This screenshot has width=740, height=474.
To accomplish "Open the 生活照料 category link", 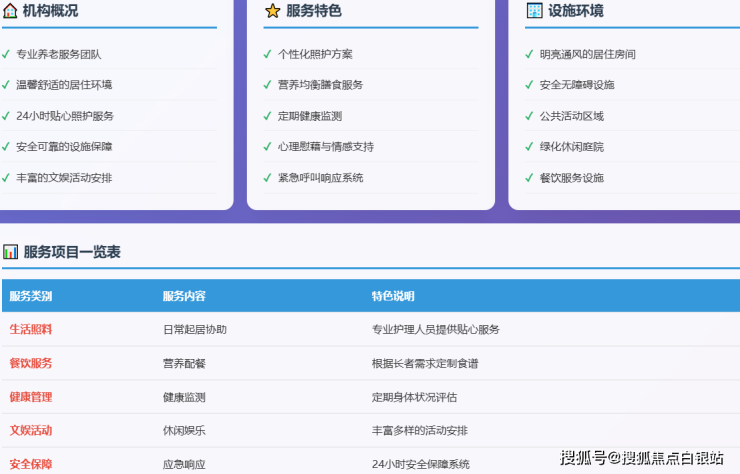I will (31, 329).
